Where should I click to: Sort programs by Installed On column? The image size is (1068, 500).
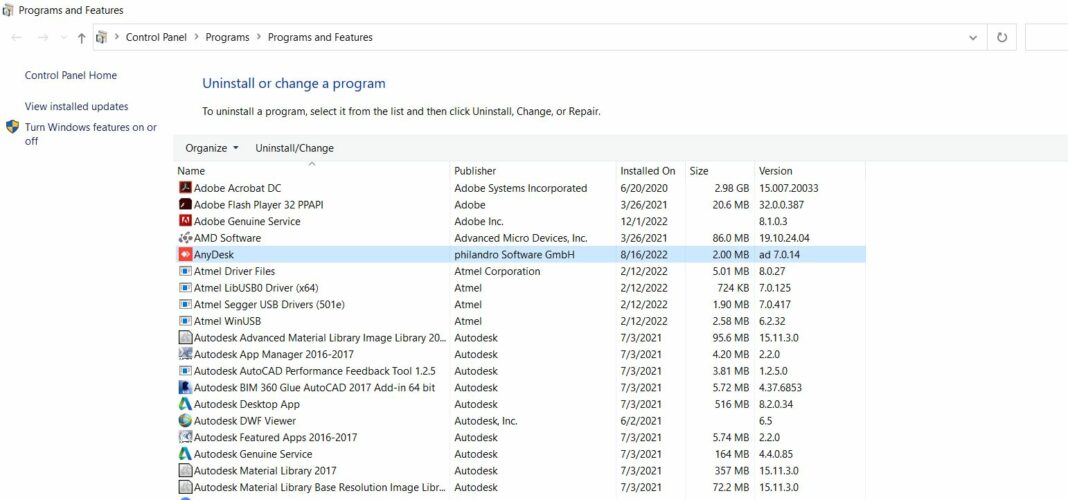(x=647, y=171)
